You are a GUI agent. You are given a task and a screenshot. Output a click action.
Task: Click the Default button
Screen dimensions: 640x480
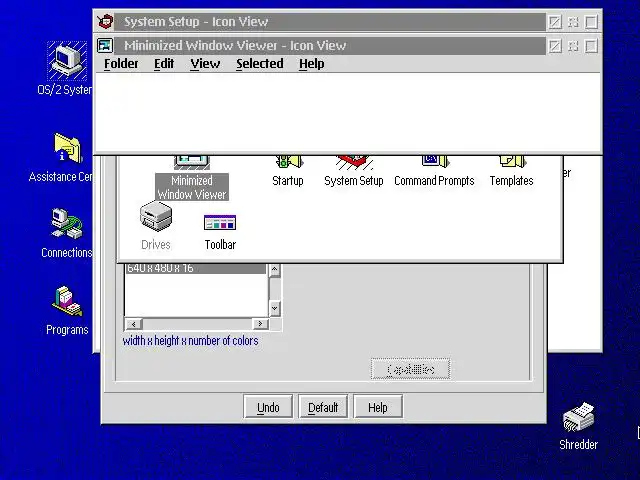coord(323,407)
